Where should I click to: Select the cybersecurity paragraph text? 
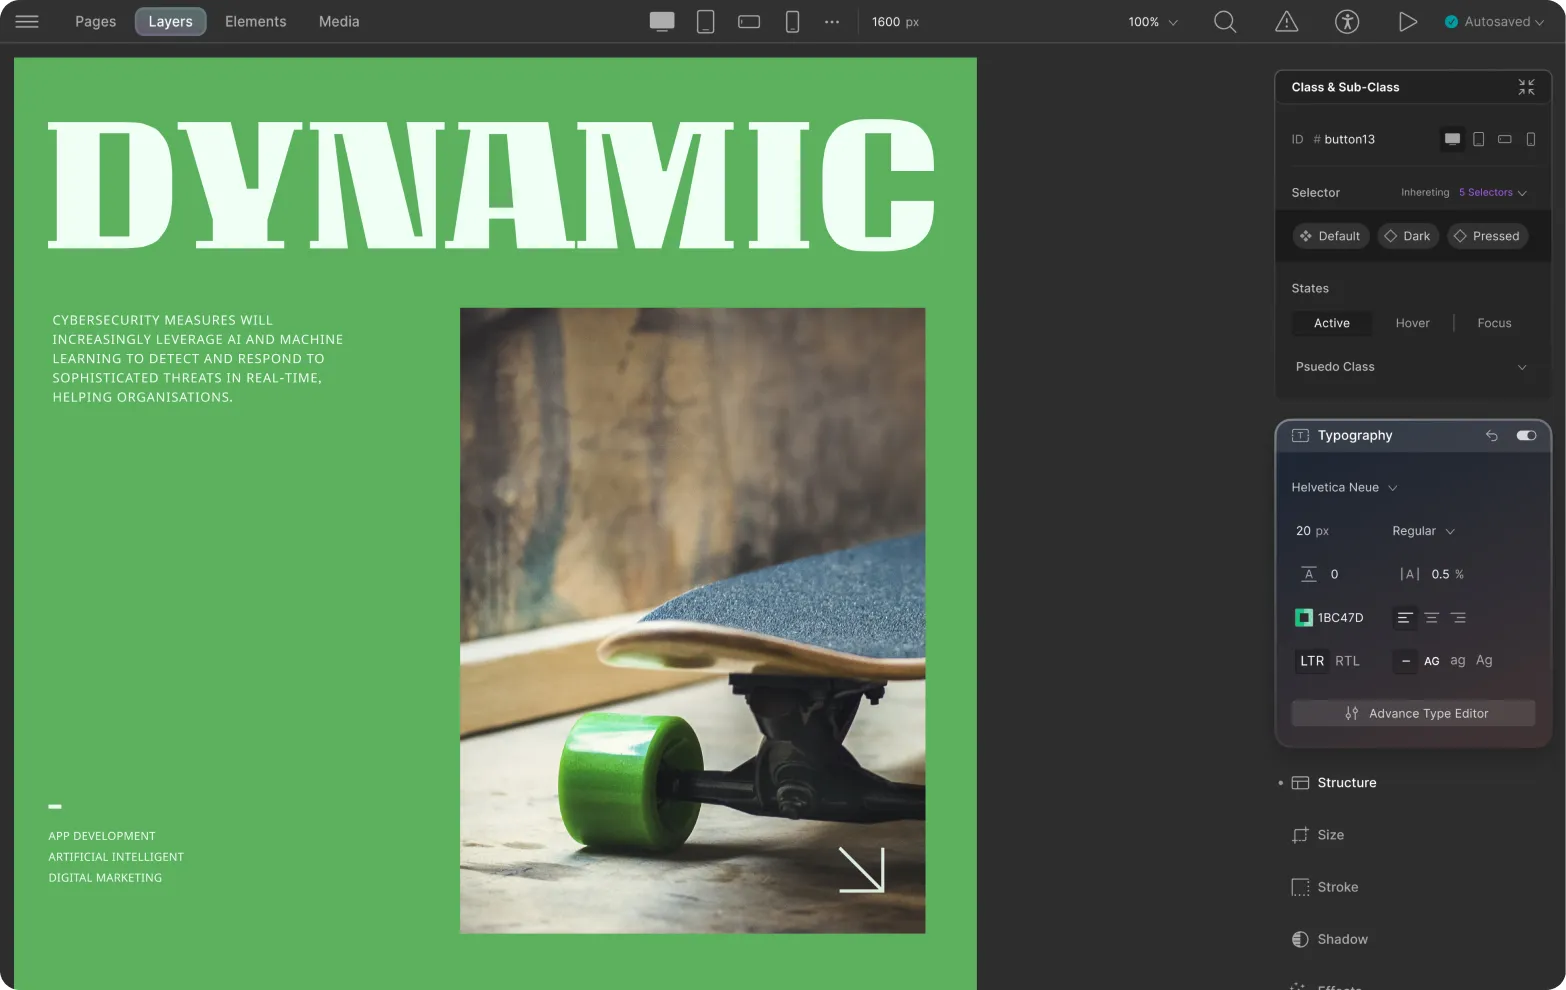(x=198, y=358)
